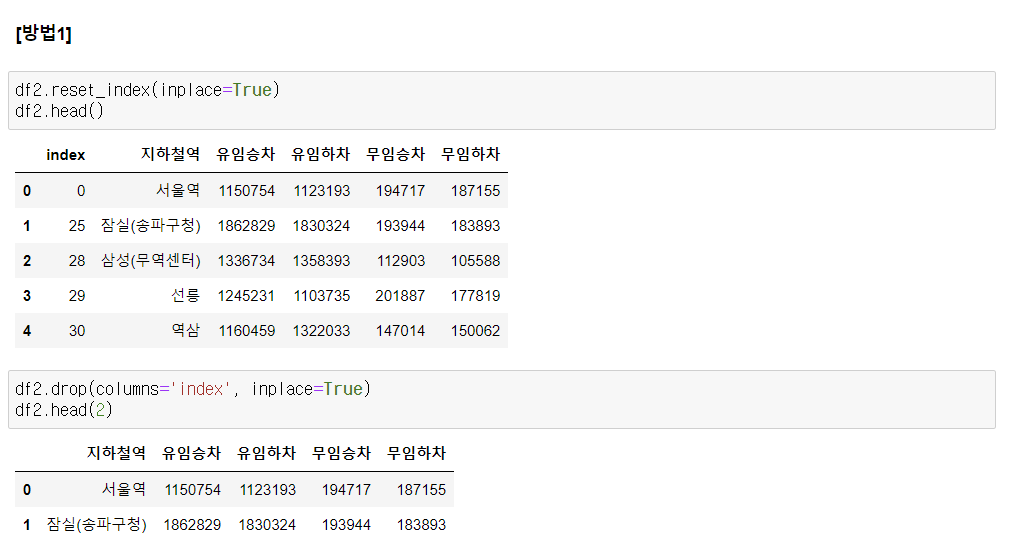Select the 지하철역 header in the second table
Screen dimensions: 1012x547
pos(116,453)
